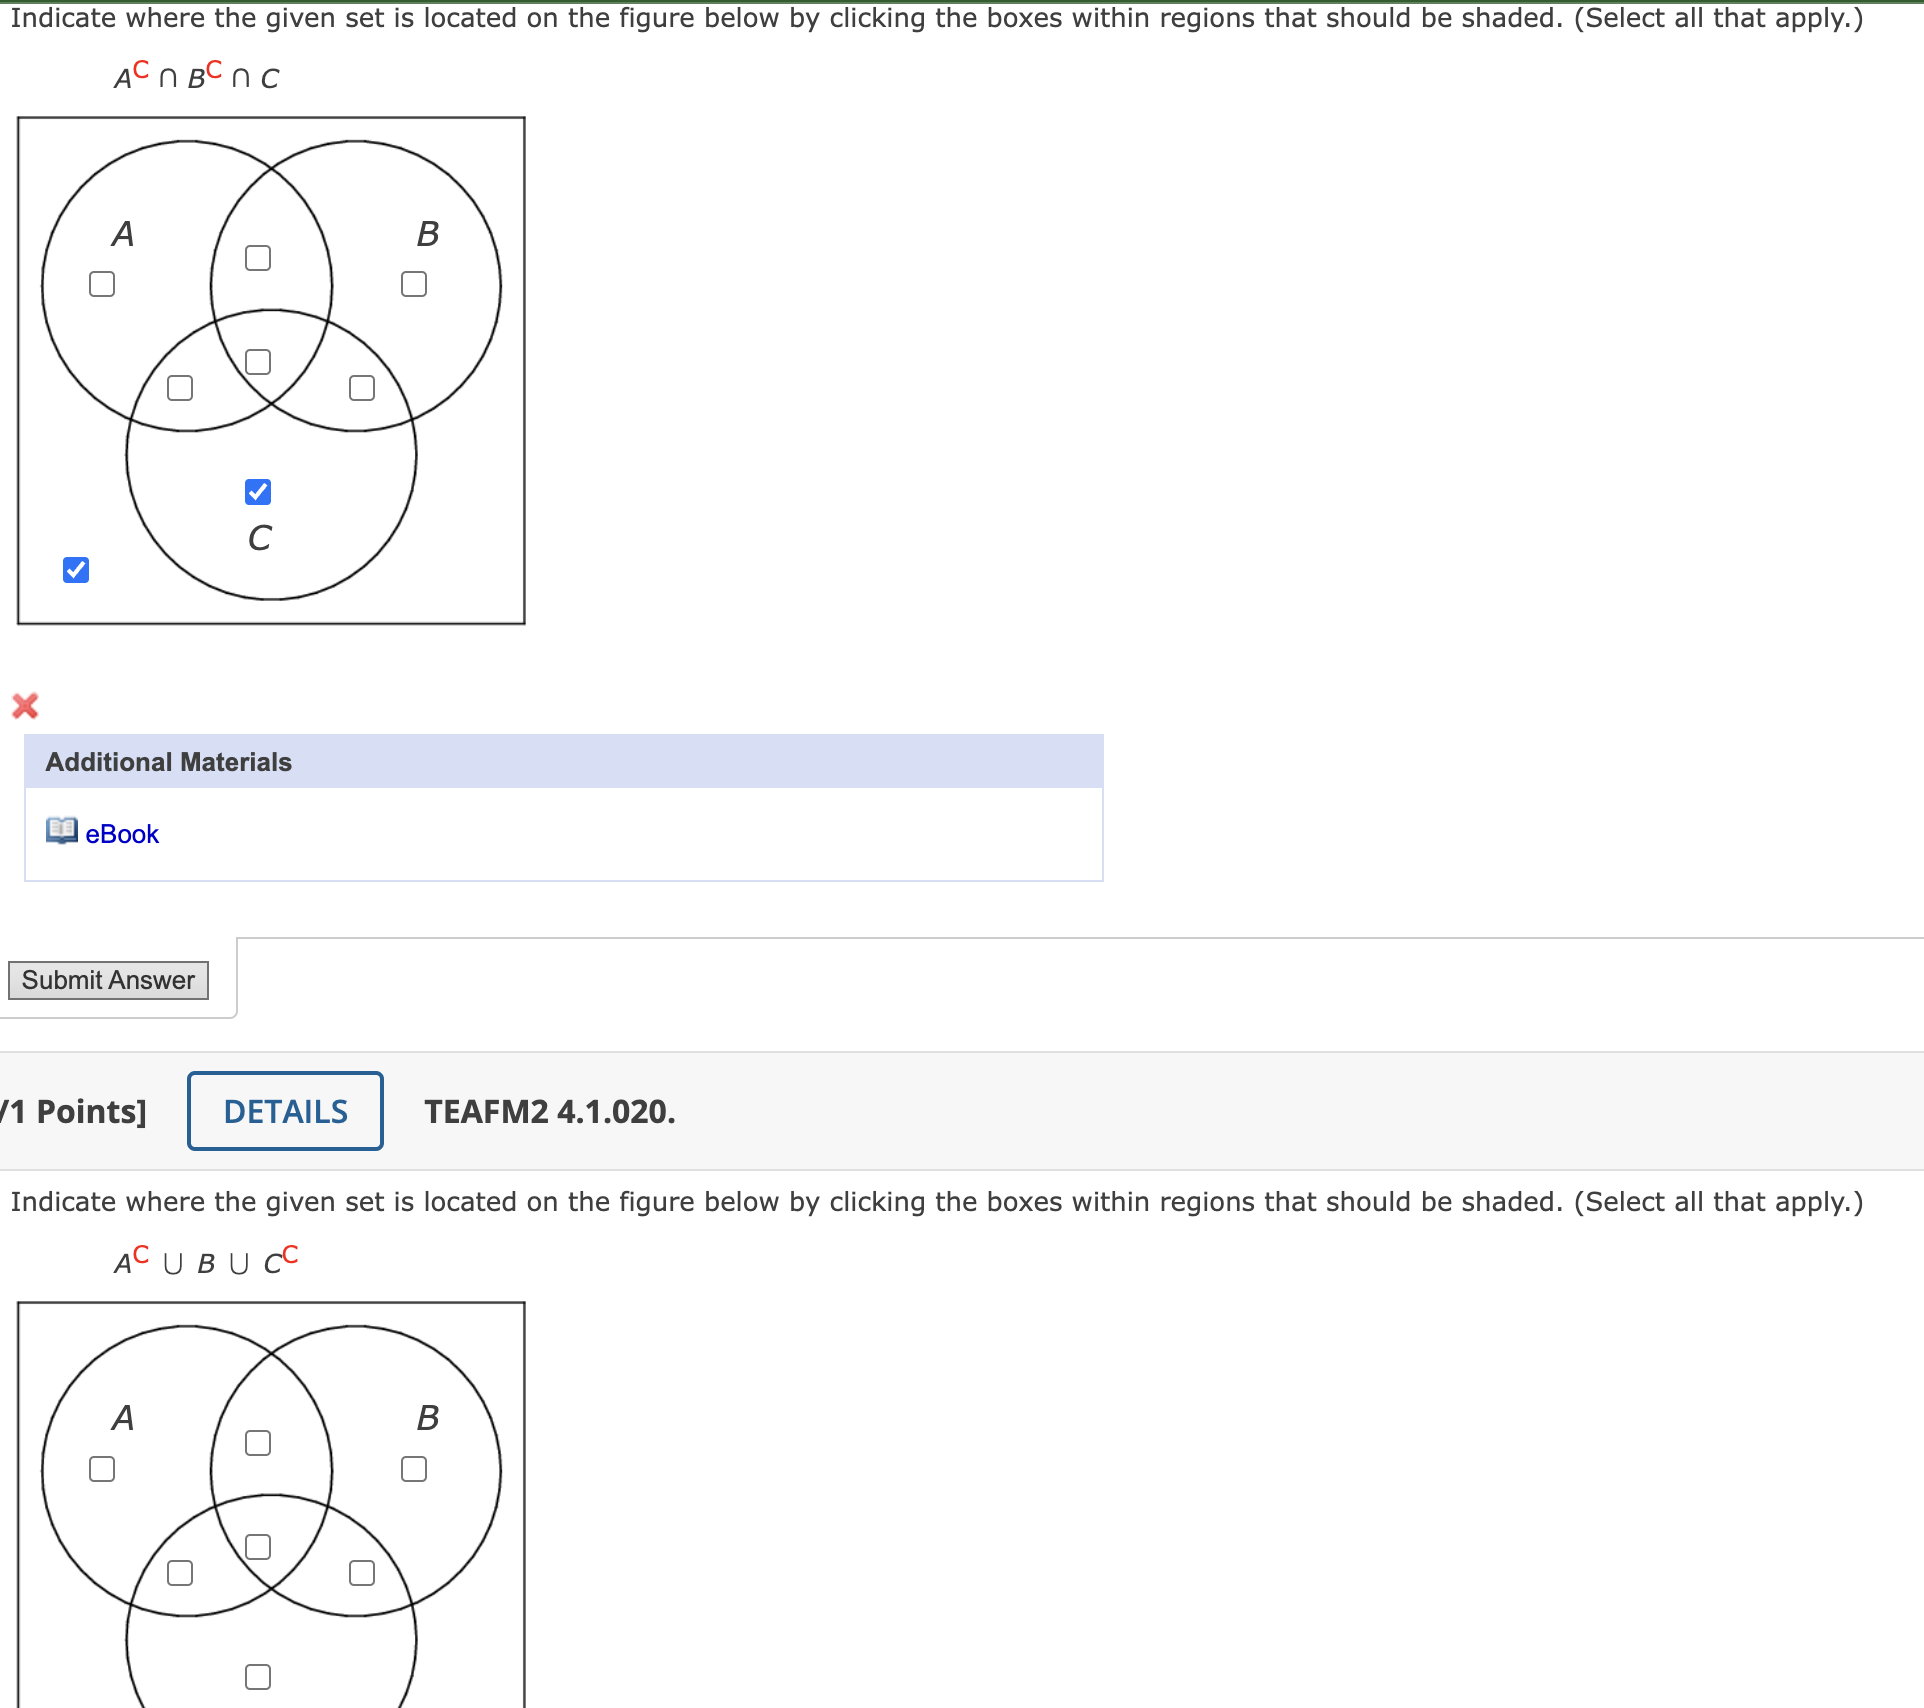Viewport: 1924px width, 1708px height.
Task: Check the A-B overlap in the second diagram
Action: [x=258, y=1442]
